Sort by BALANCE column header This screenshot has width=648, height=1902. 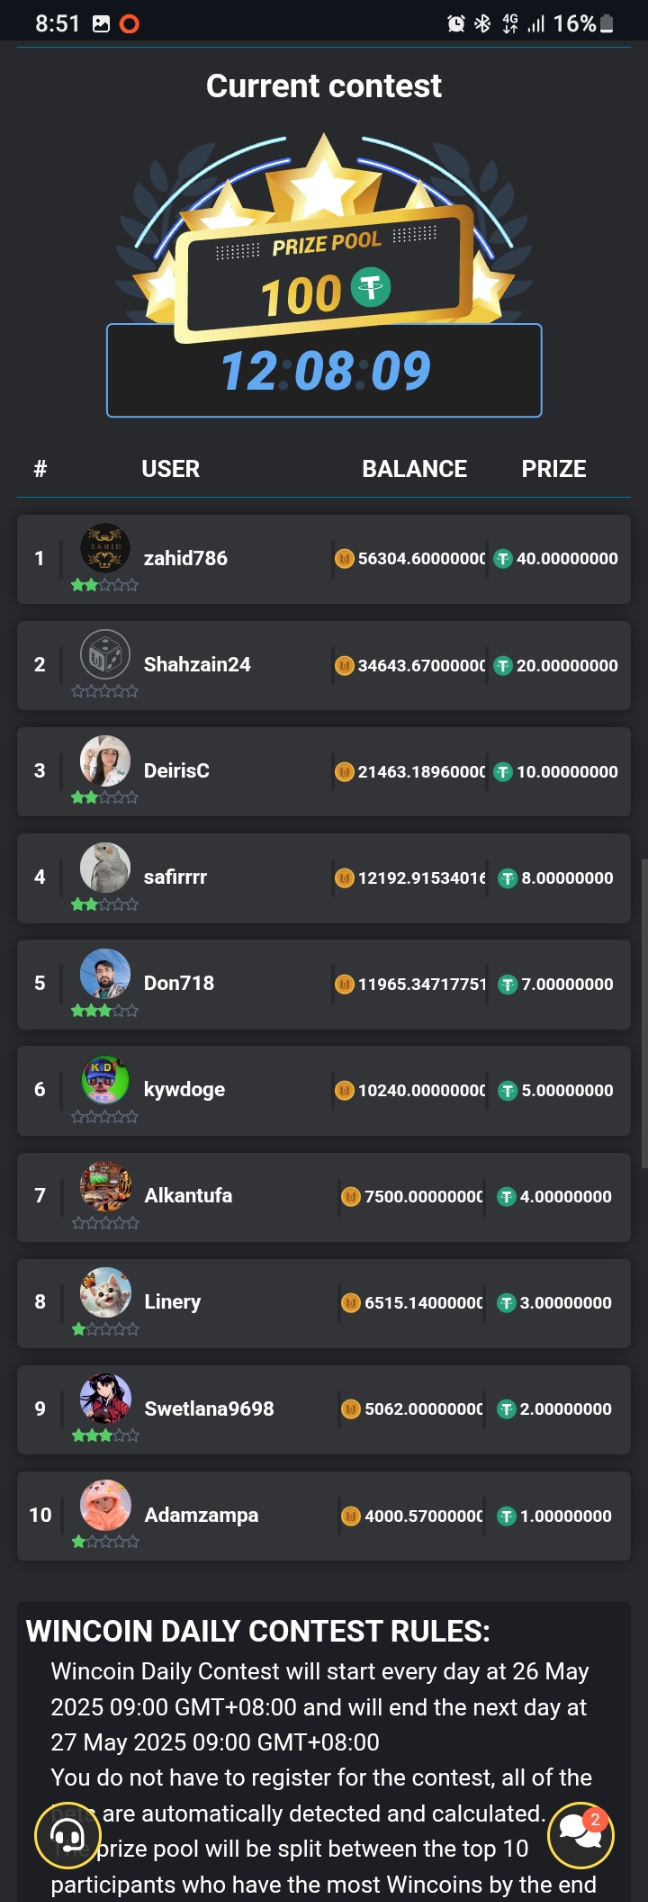414,469
